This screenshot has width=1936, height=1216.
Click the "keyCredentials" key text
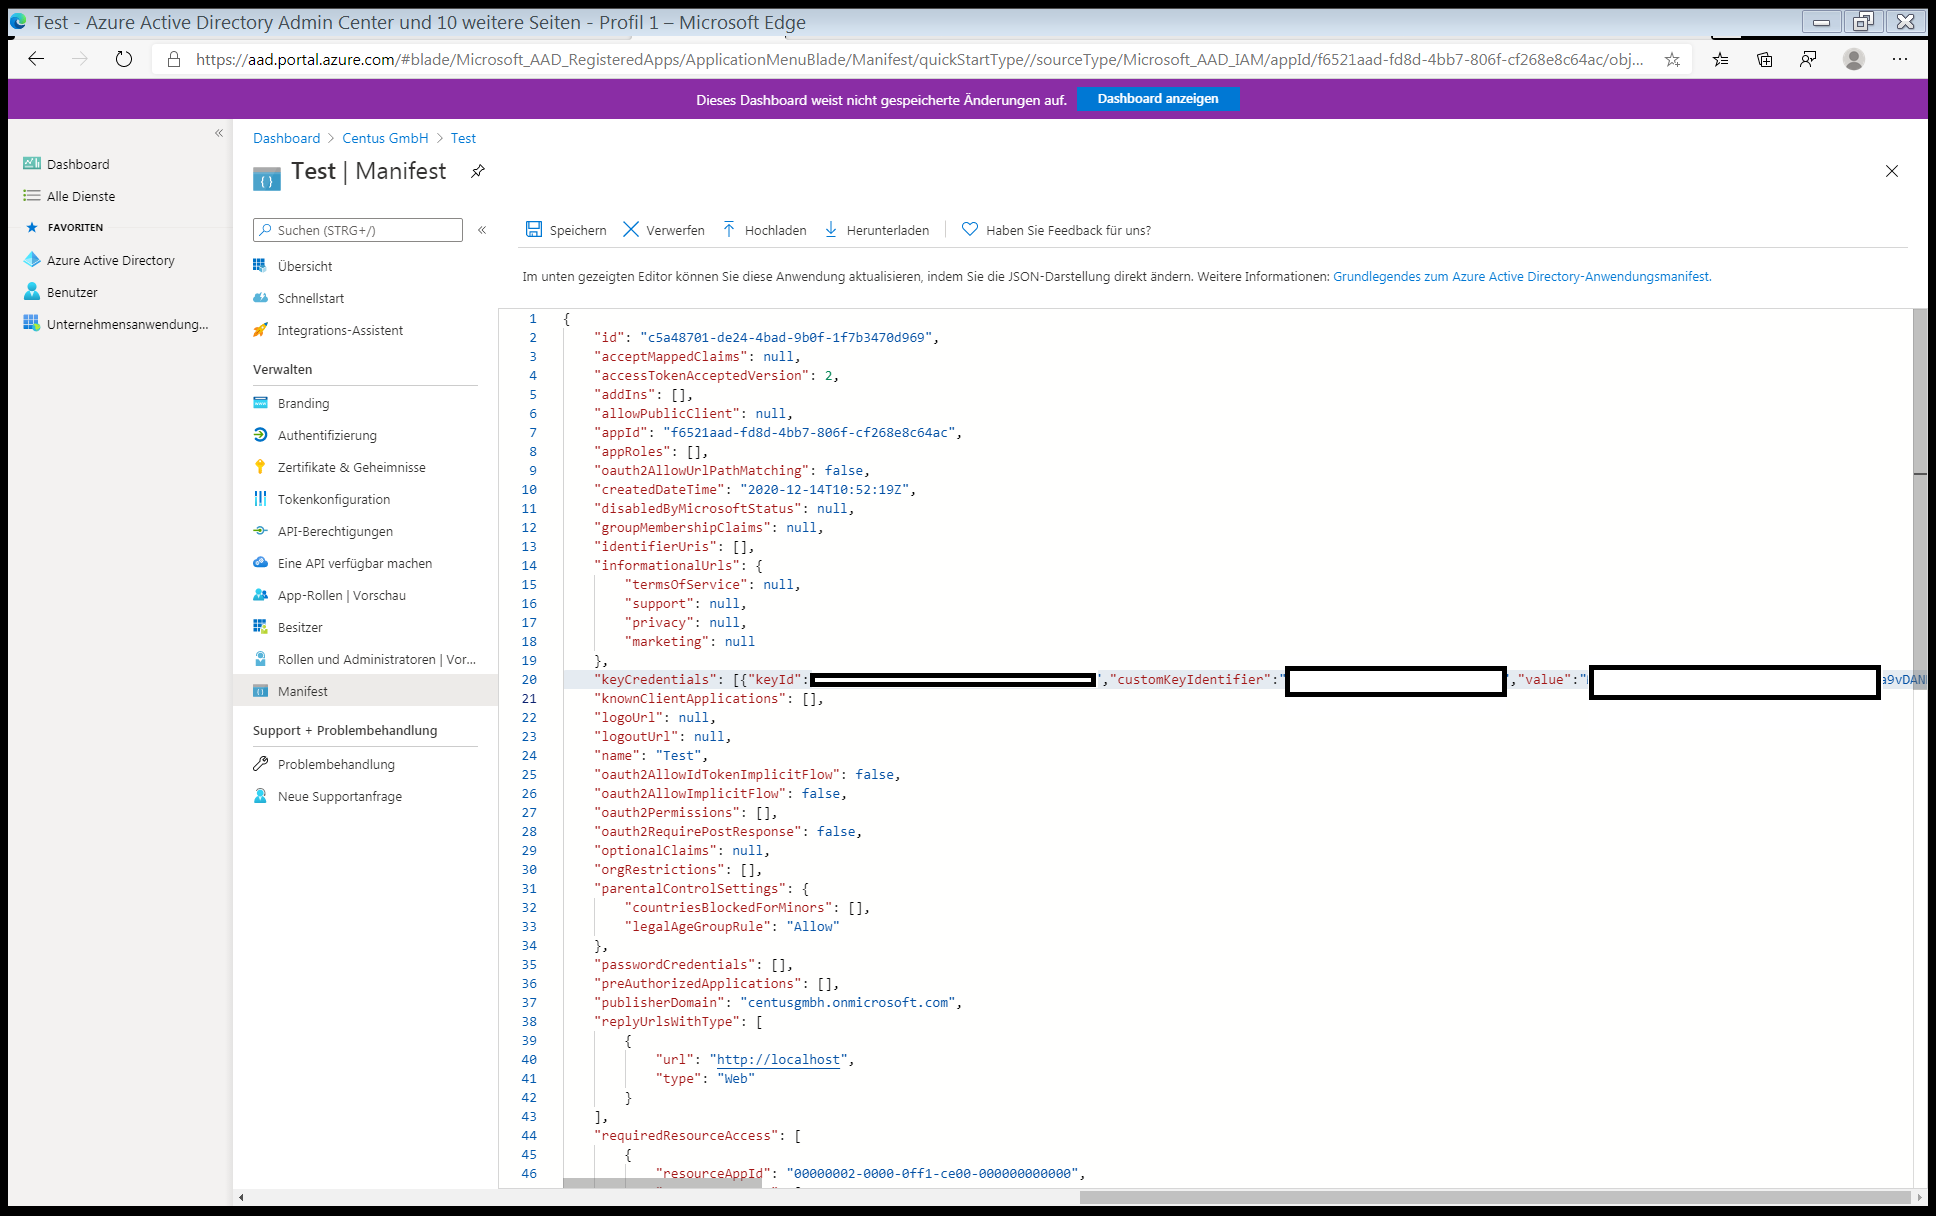(x=655, y=680)
